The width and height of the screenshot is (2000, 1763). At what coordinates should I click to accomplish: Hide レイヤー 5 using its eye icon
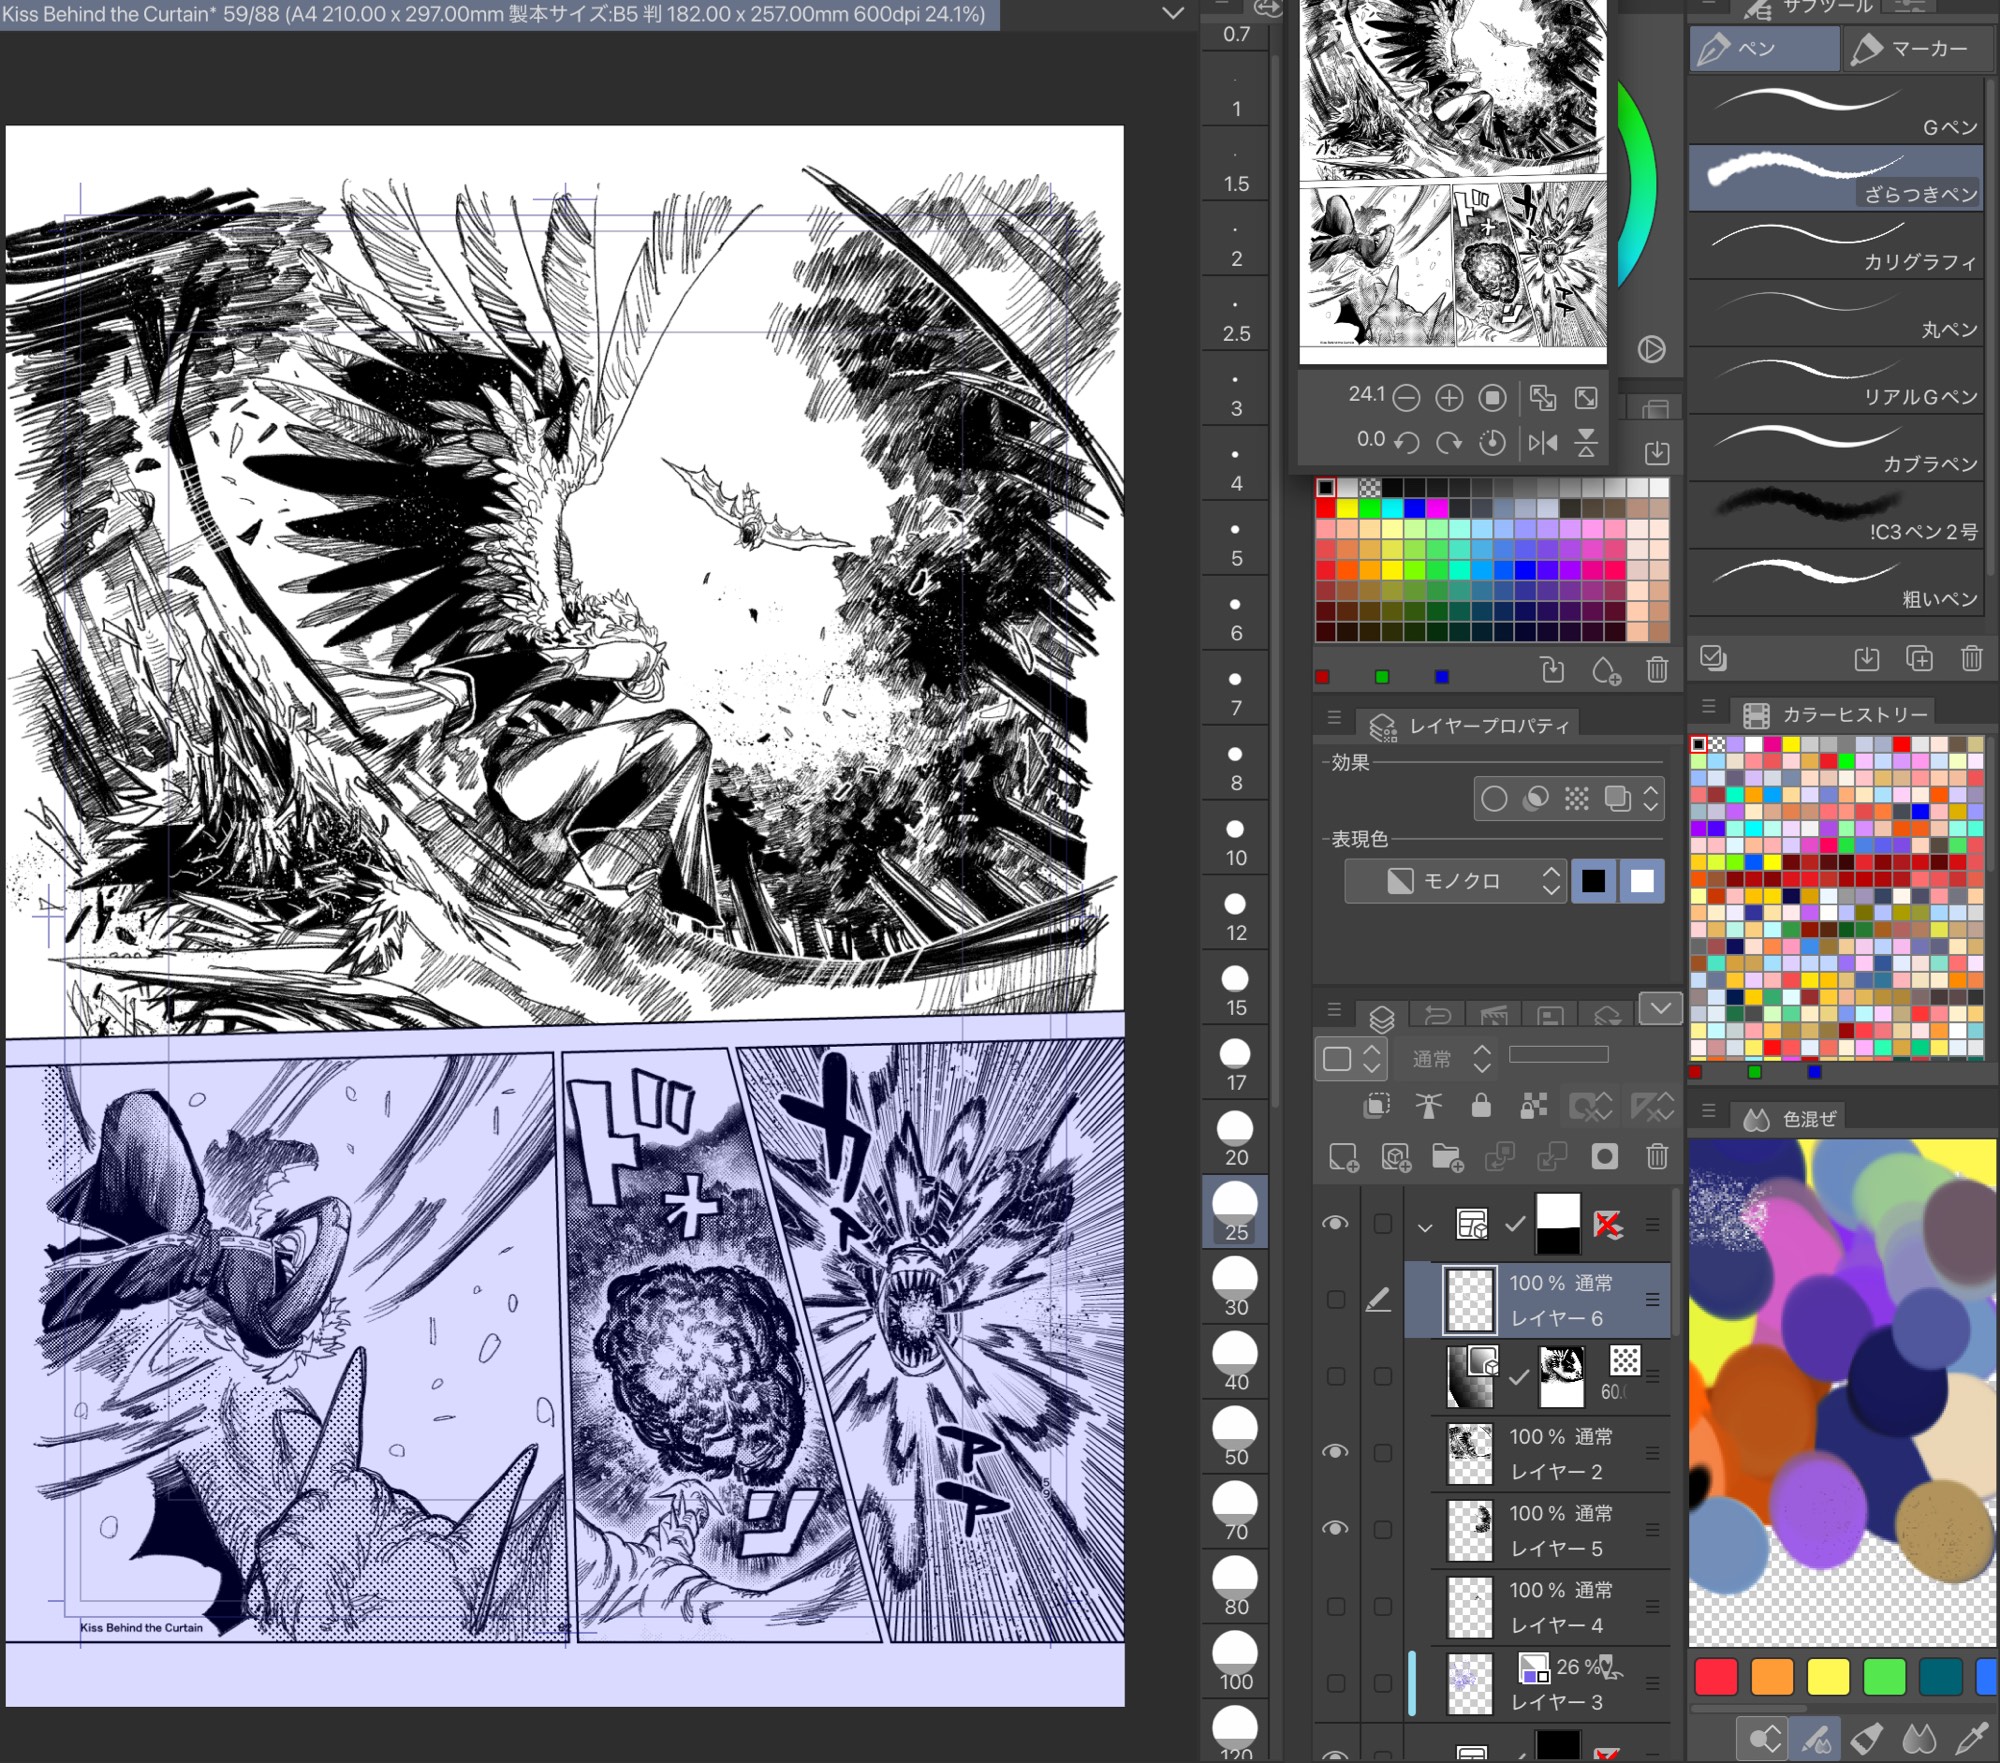[1335, 1529]
